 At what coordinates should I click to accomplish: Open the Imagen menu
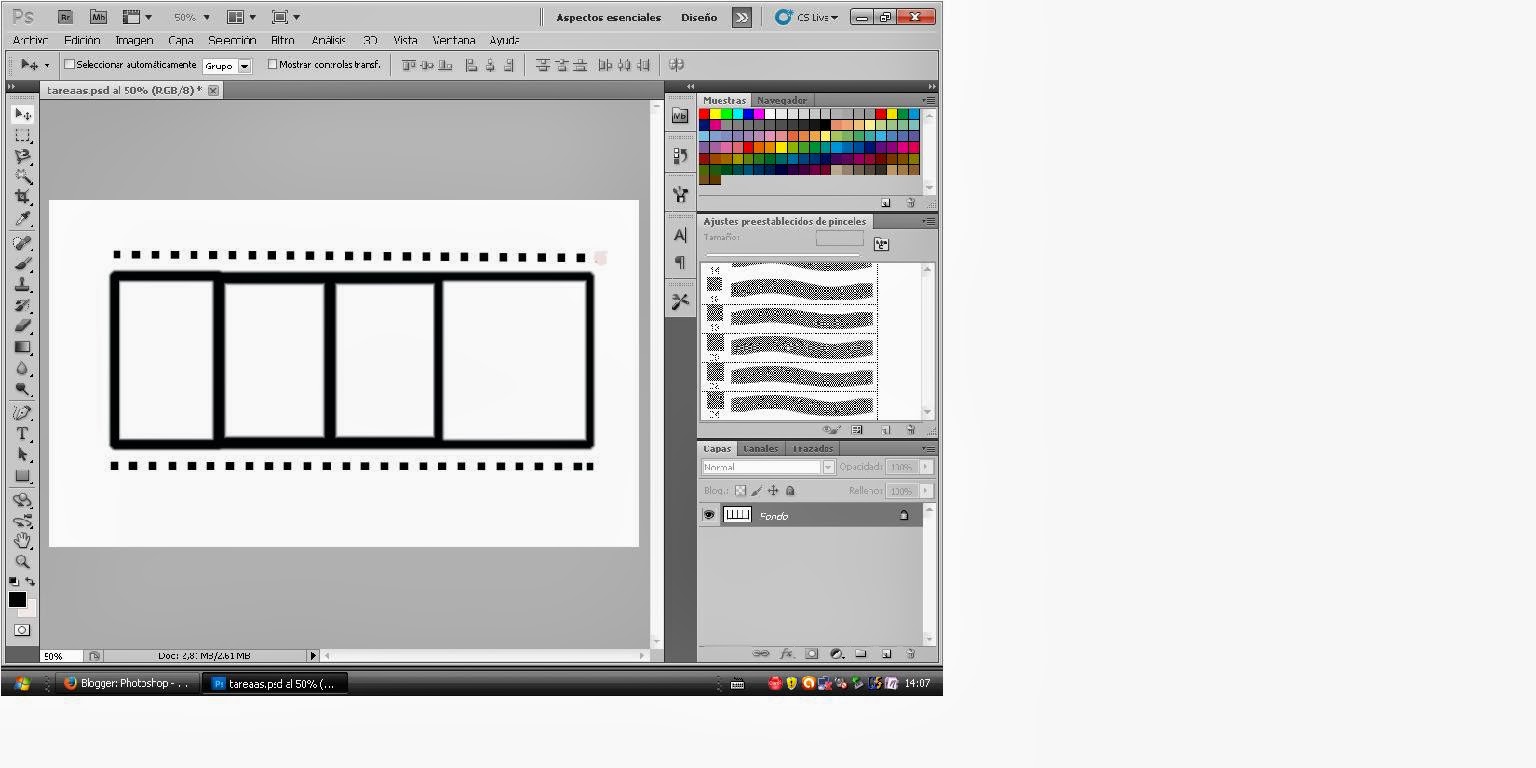point(134,40)
